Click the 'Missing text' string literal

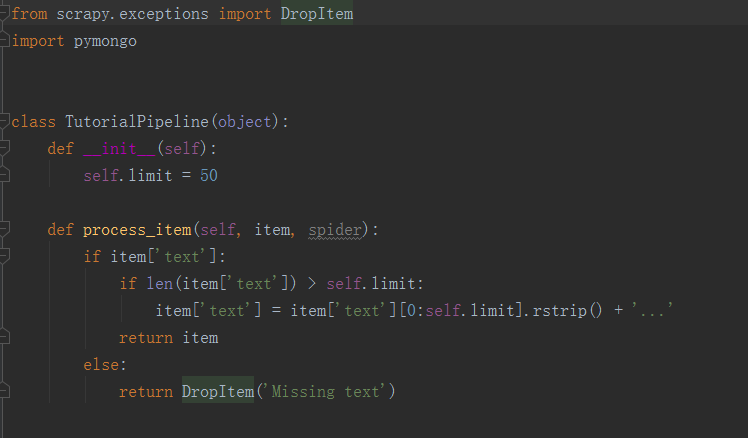(x=326, y=392)
